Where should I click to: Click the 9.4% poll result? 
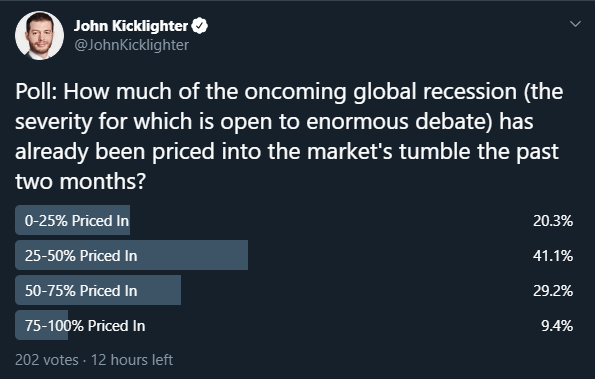pyautogui.click(x=557, y=326)
